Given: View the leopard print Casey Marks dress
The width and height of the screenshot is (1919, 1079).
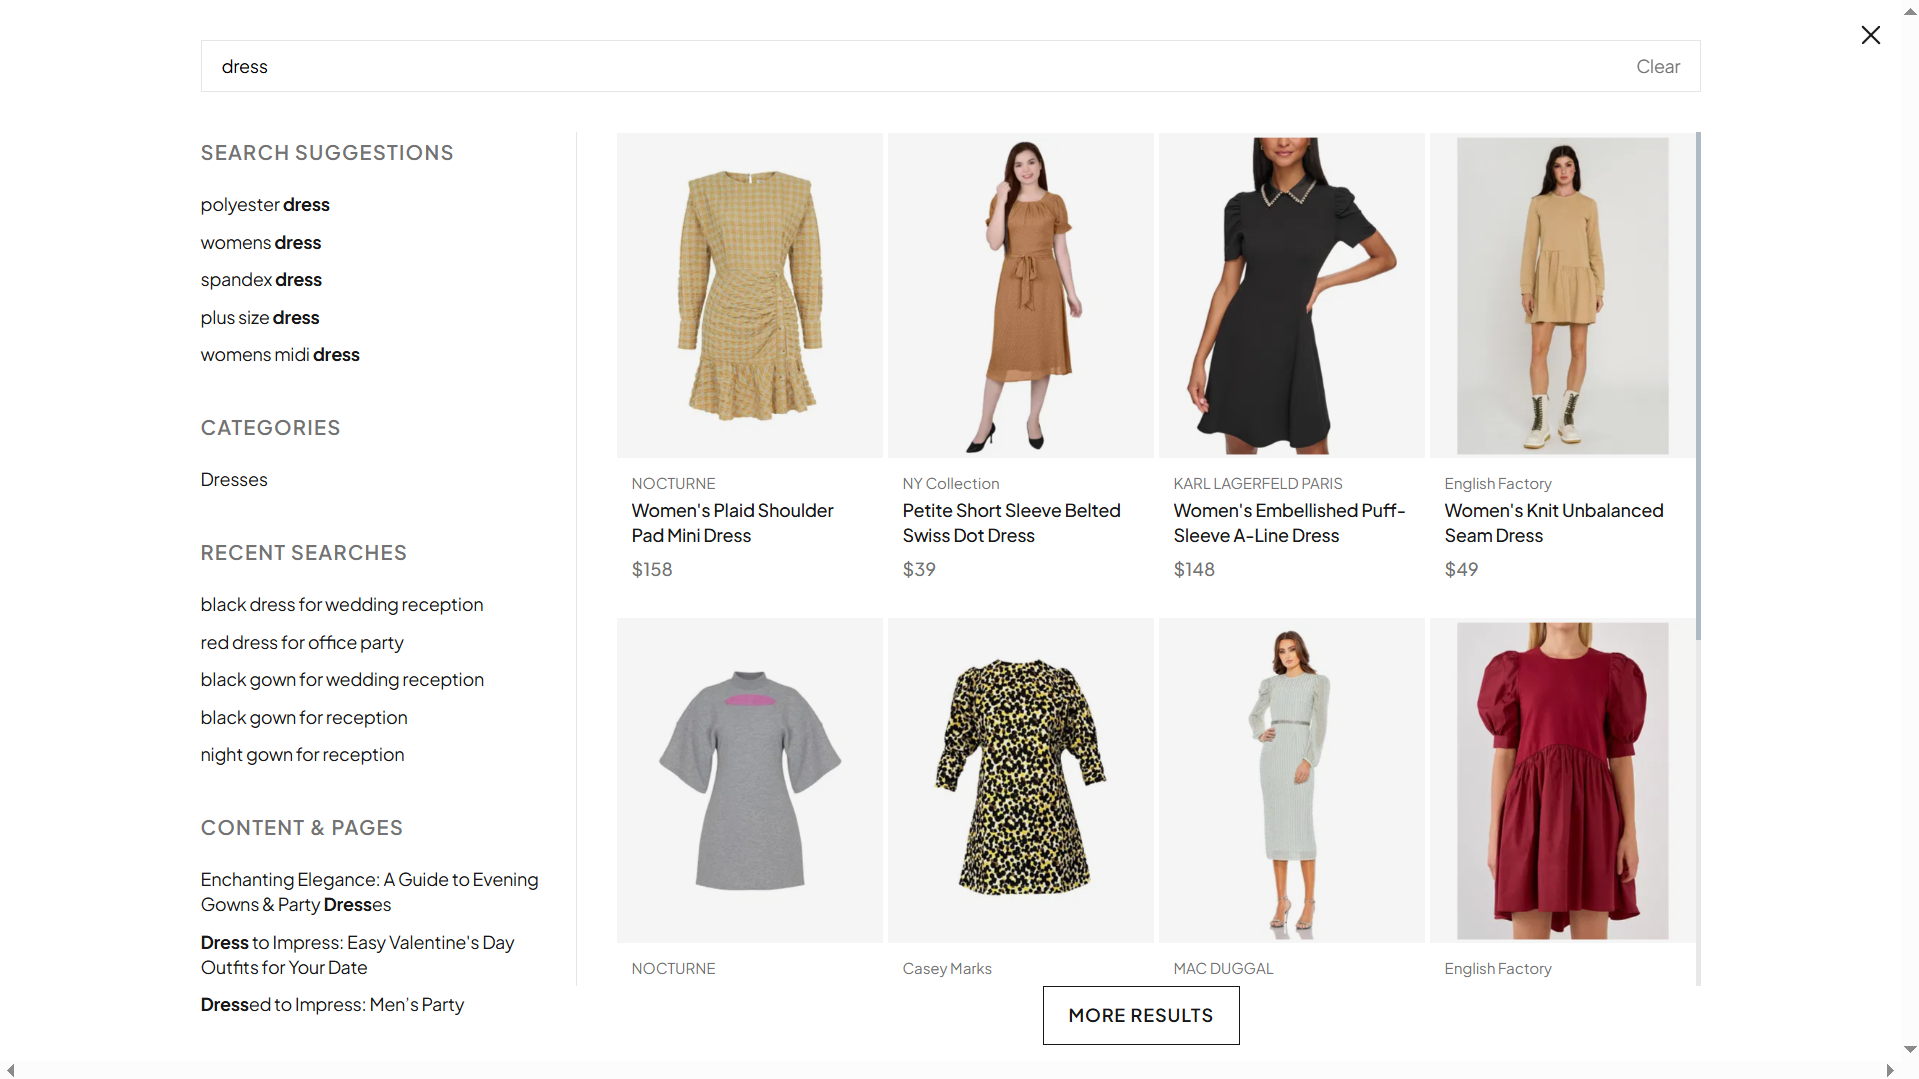Looking at the screenshot, I should 1020,780.
